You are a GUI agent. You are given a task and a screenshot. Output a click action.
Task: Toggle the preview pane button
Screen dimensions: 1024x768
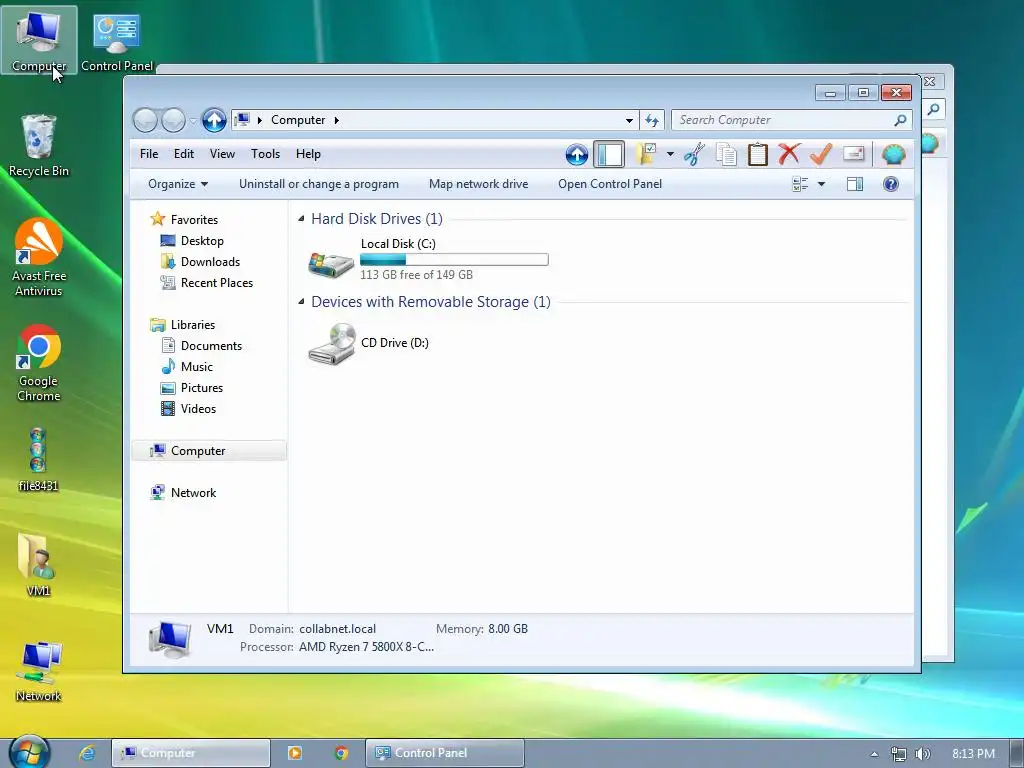(855, 184)
